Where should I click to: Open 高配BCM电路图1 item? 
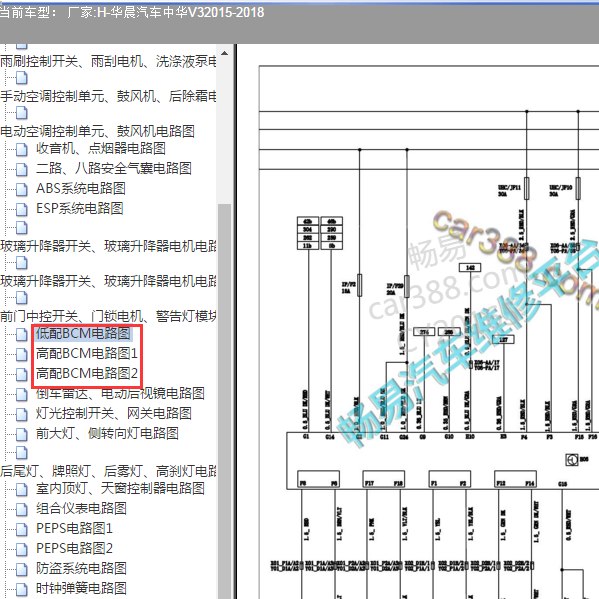(x=87, y=353)
